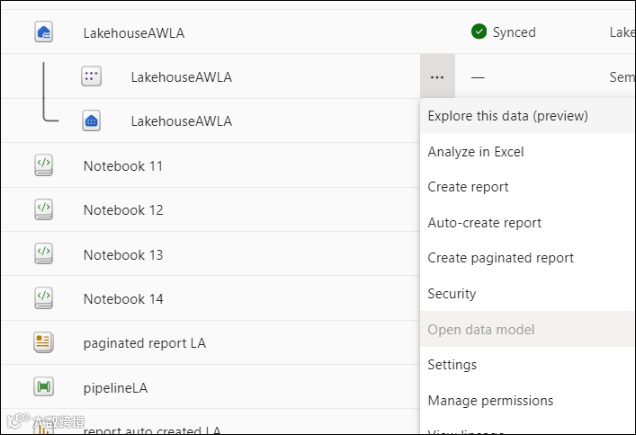Choose Auto-create report option

coord(485,223)
